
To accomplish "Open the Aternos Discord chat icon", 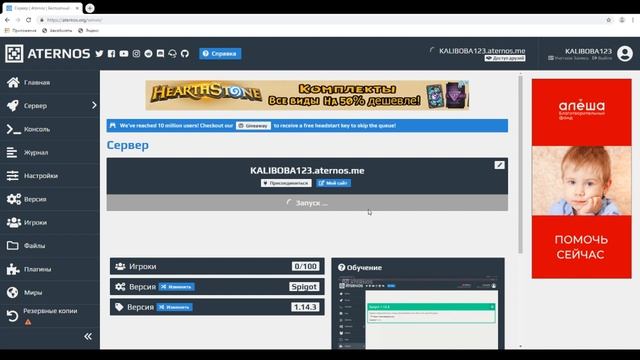I will tap(160, 53).
